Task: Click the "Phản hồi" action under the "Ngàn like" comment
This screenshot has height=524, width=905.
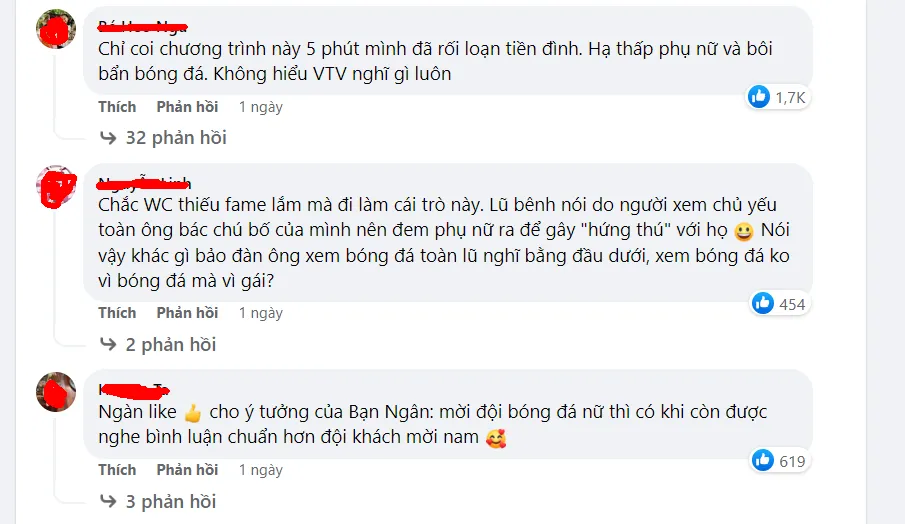Action: (187, 470)
